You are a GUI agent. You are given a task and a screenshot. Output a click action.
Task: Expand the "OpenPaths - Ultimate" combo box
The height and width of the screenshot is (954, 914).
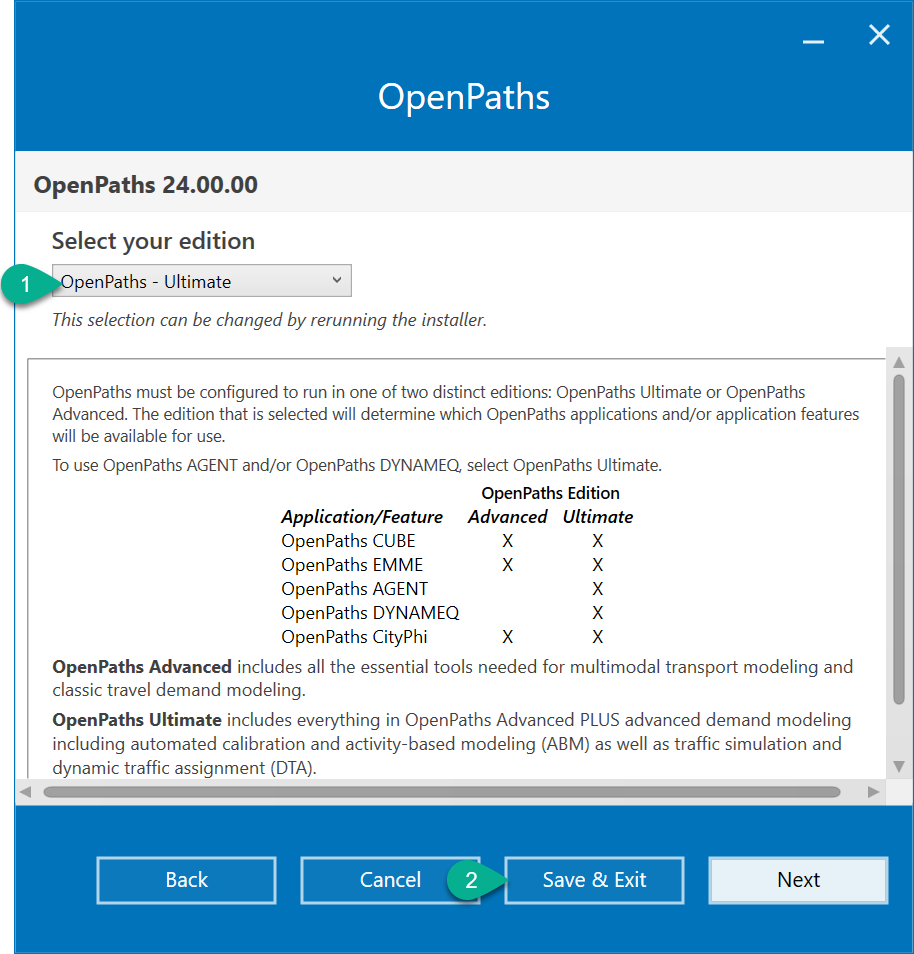click(200, 280)
